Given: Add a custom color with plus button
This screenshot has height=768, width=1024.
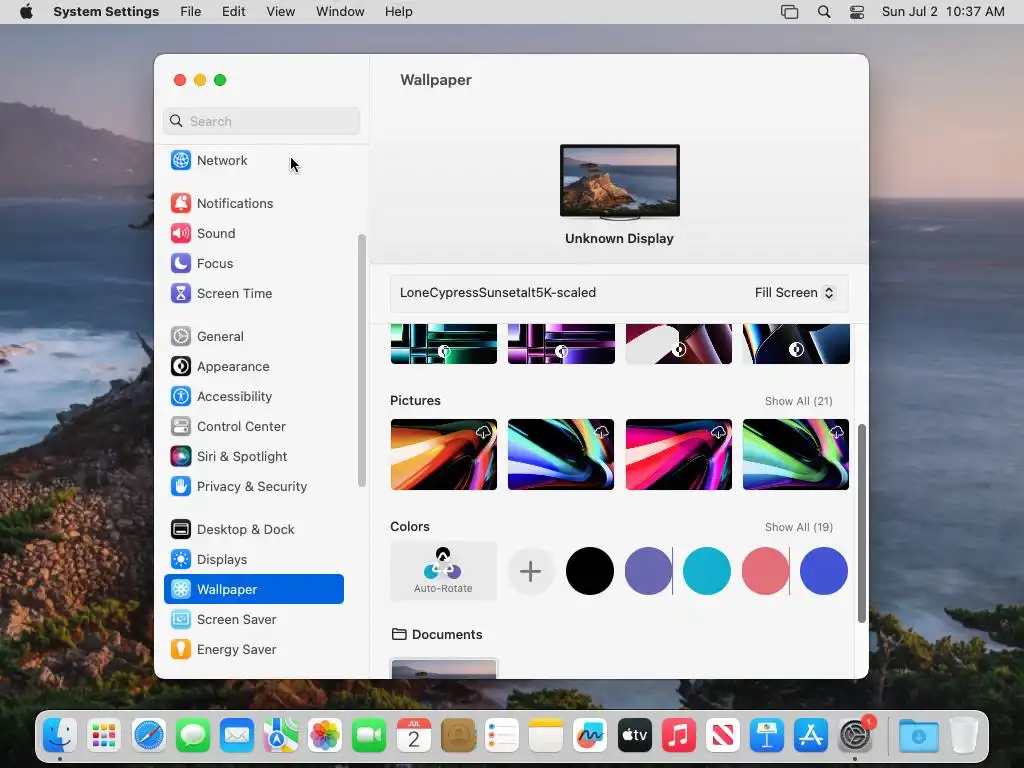Looking at the screenshot, I should click(530, 571).
